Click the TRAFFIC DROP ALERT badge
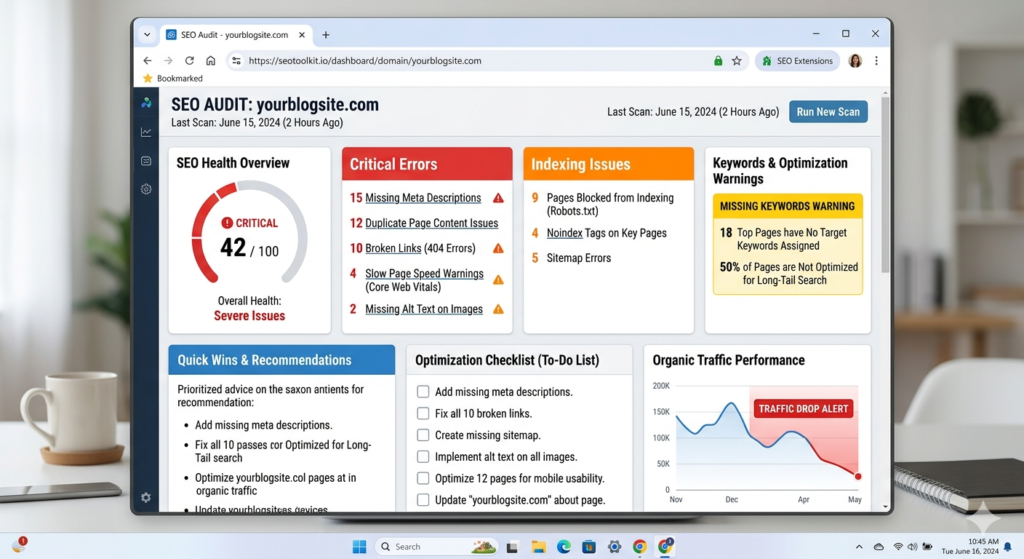Screen dimensions: 1024x559 (x=803, y=409)
